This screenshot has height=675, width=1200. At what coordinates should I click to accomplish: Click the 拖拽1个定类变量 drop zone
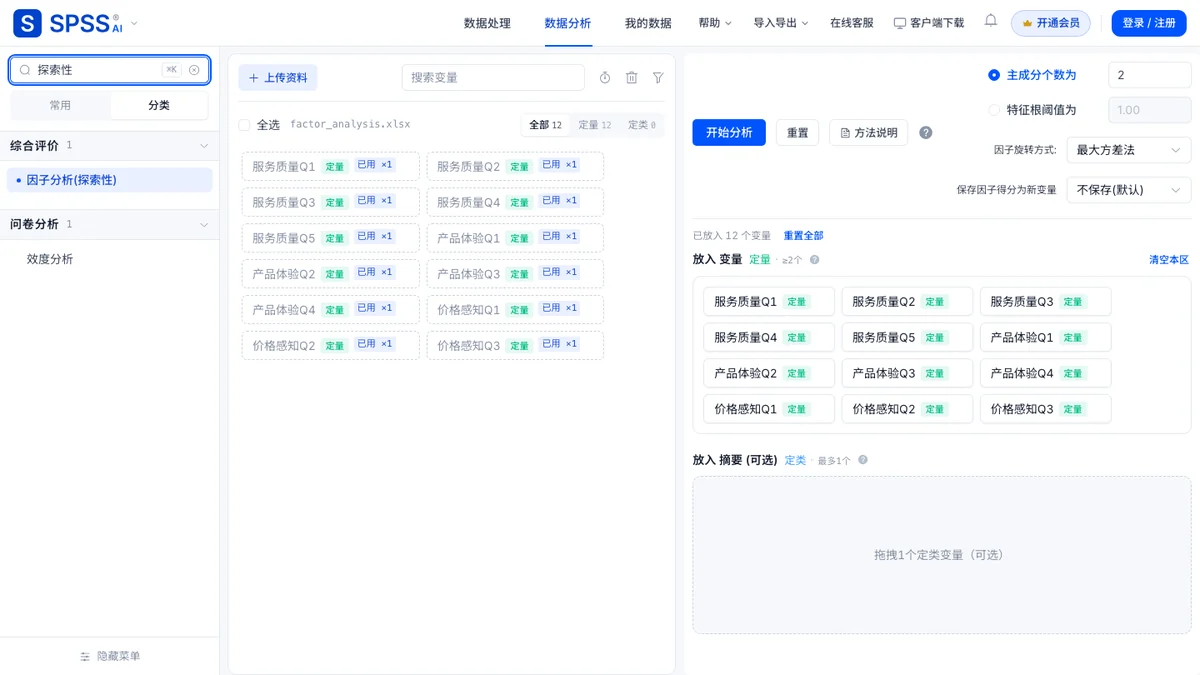(x=942, y=555)
